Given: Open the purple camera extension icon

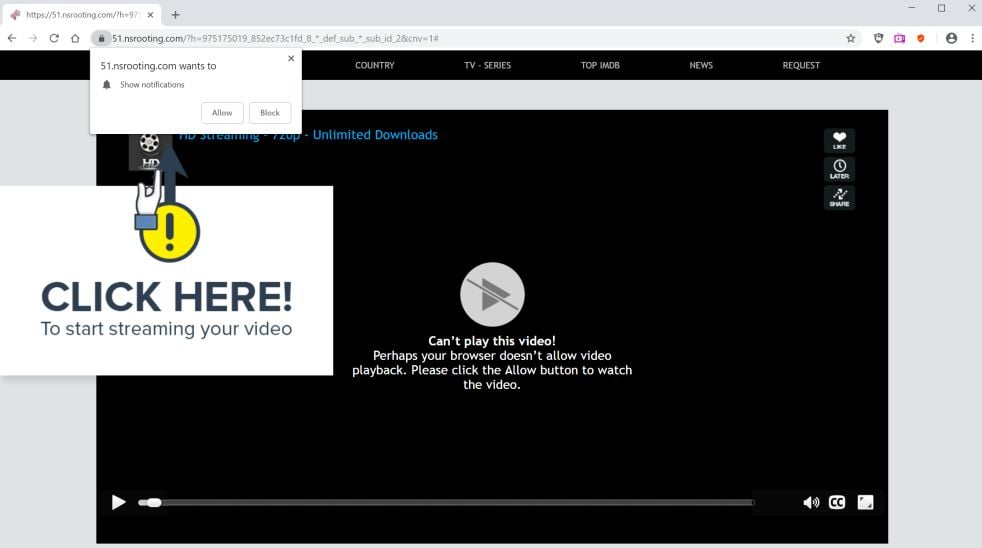Looking at the screenshot, I should coord(899,38).
